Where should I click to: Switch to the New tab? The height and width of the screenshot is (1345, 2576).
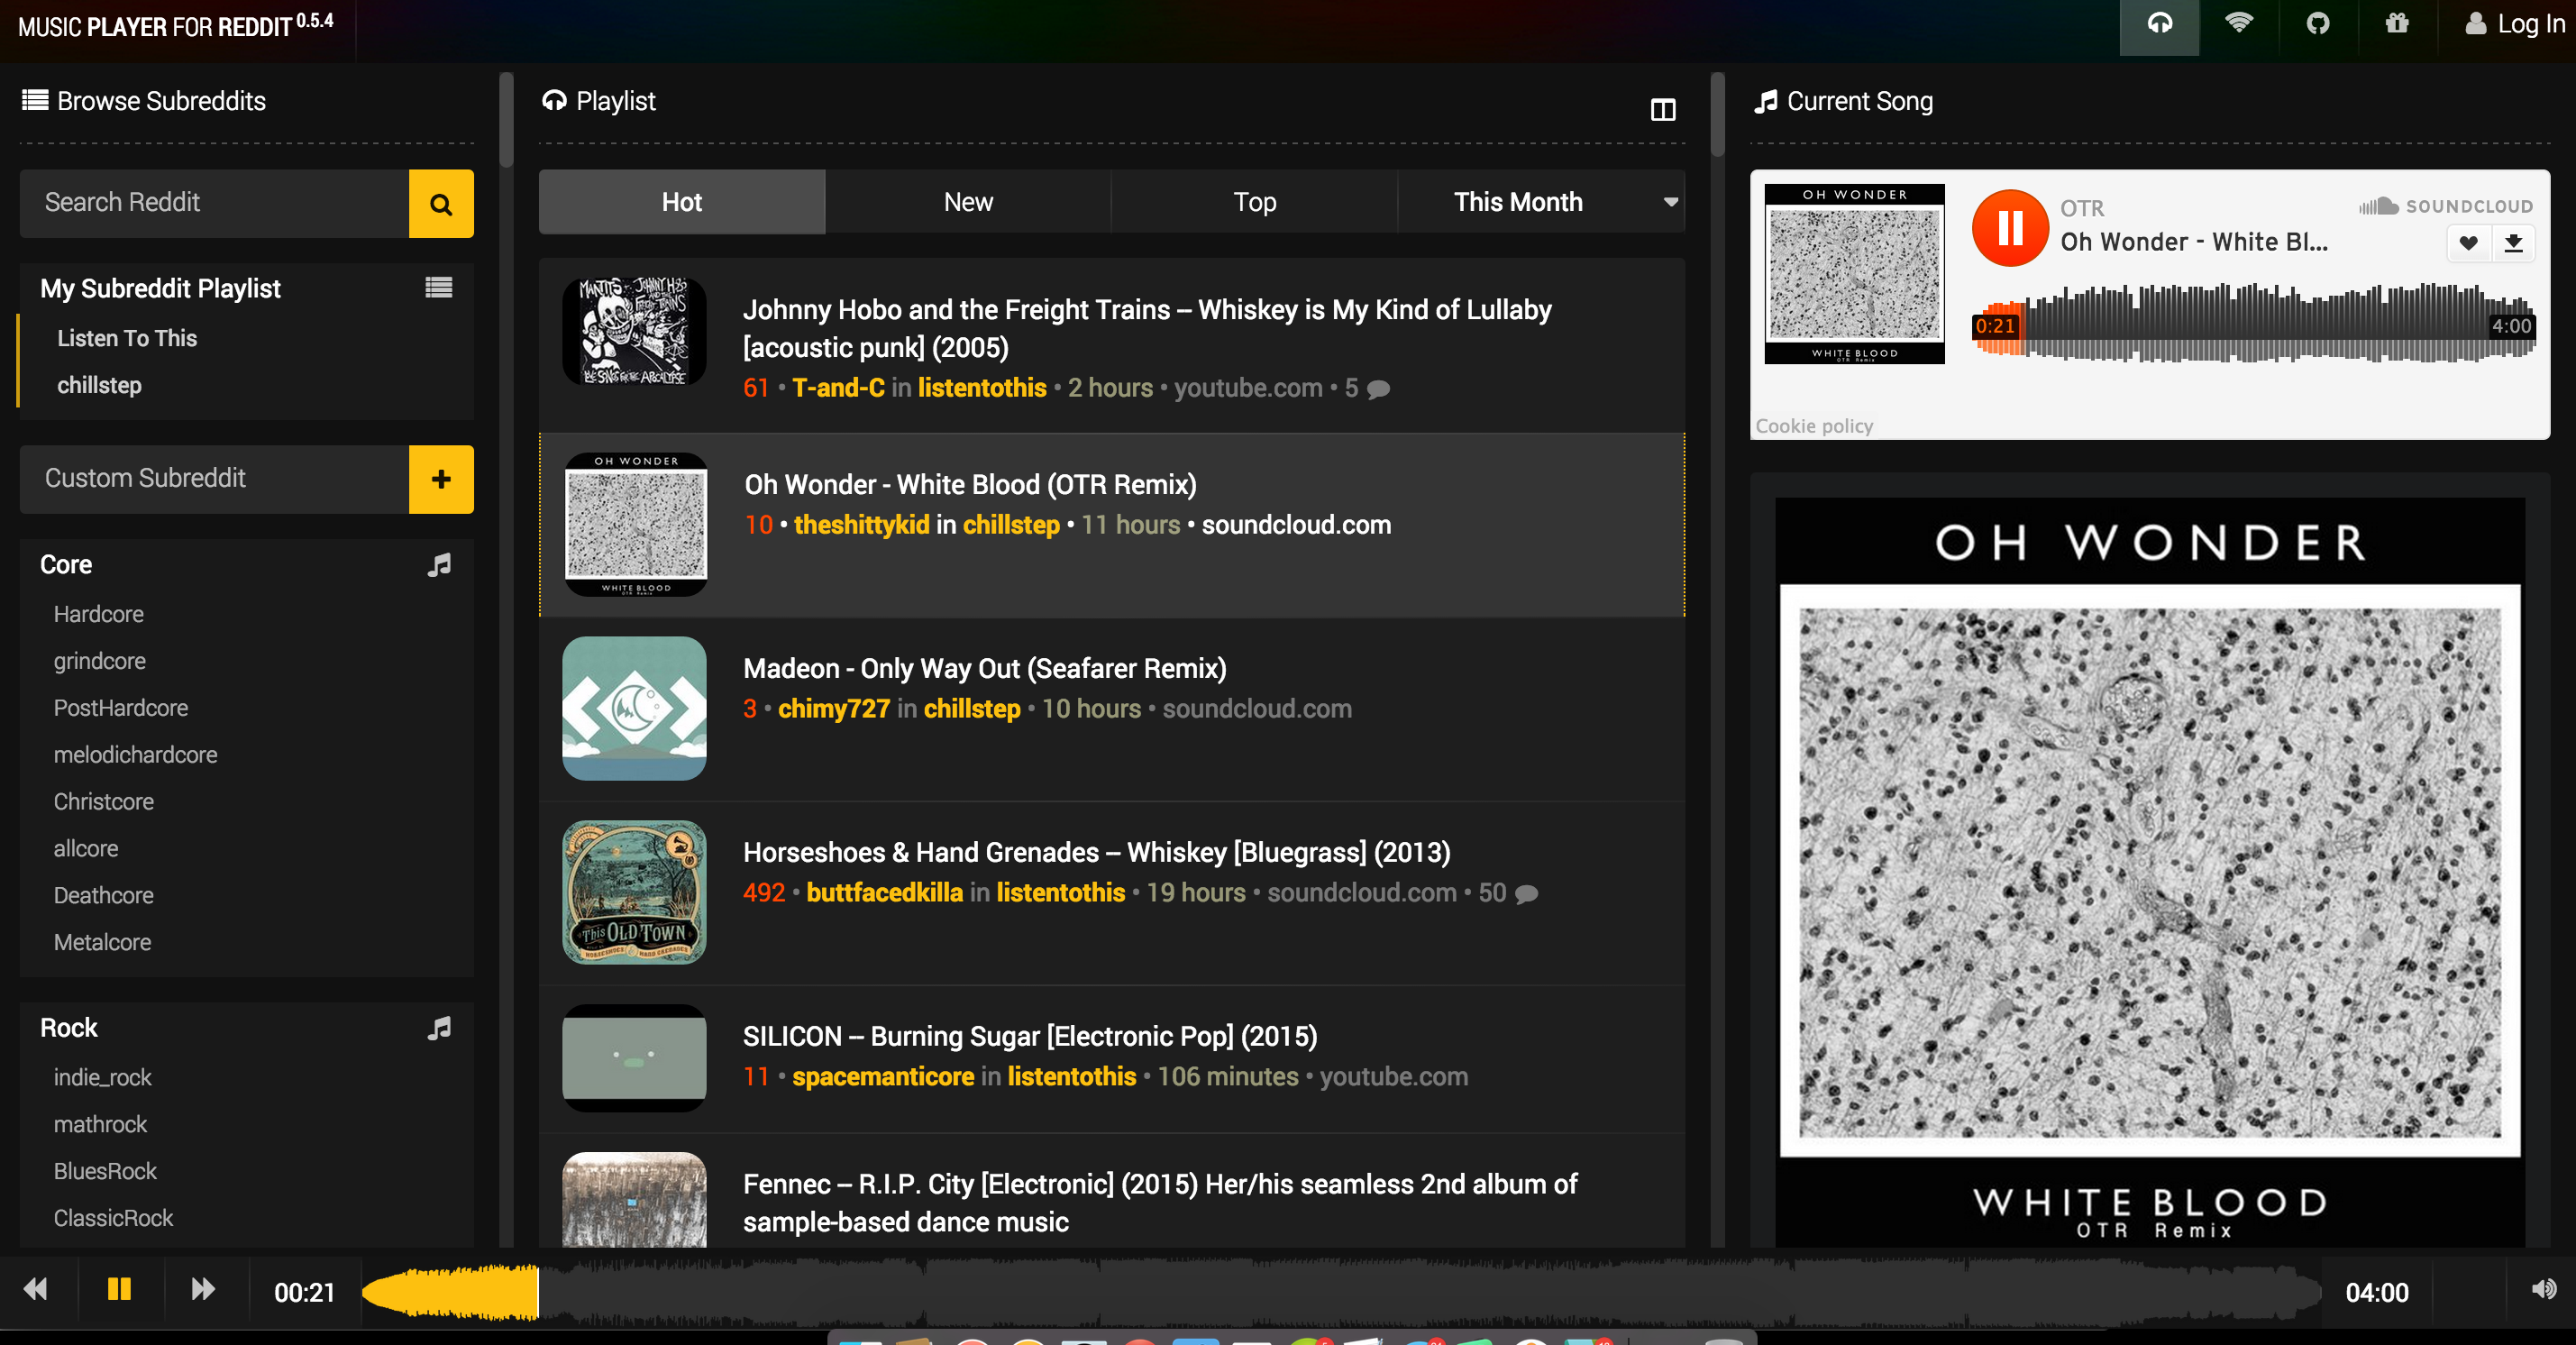click(x=967, y=202)
